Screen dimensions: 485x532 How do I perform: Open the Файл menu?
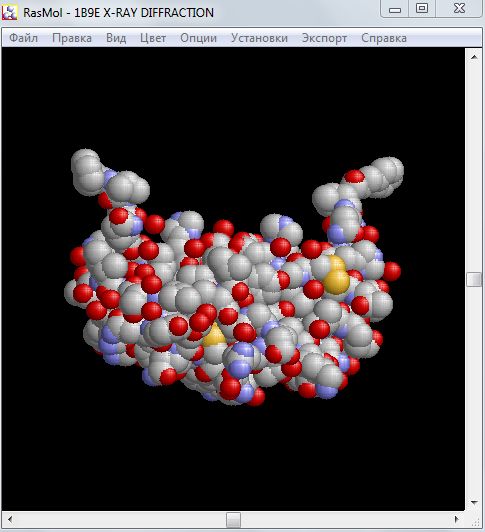pos(23,38)
